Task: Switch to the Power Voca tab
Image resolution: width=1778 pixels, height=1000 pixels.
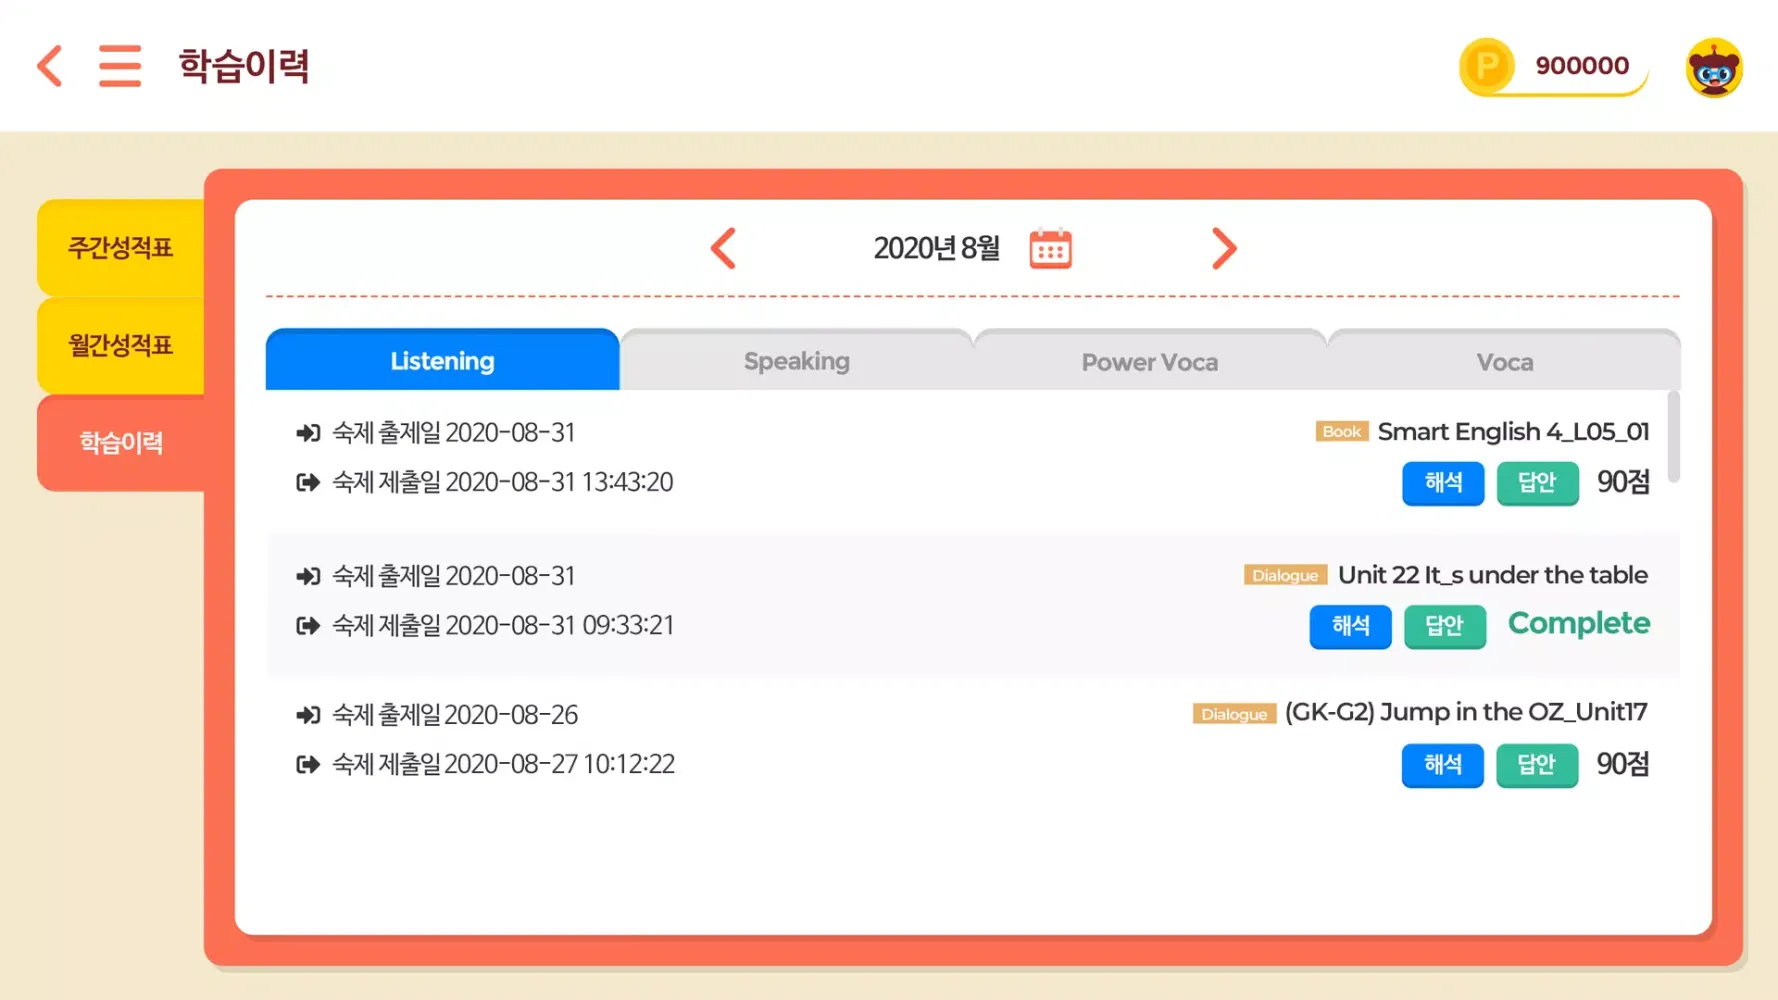Action: (1149, 361)
